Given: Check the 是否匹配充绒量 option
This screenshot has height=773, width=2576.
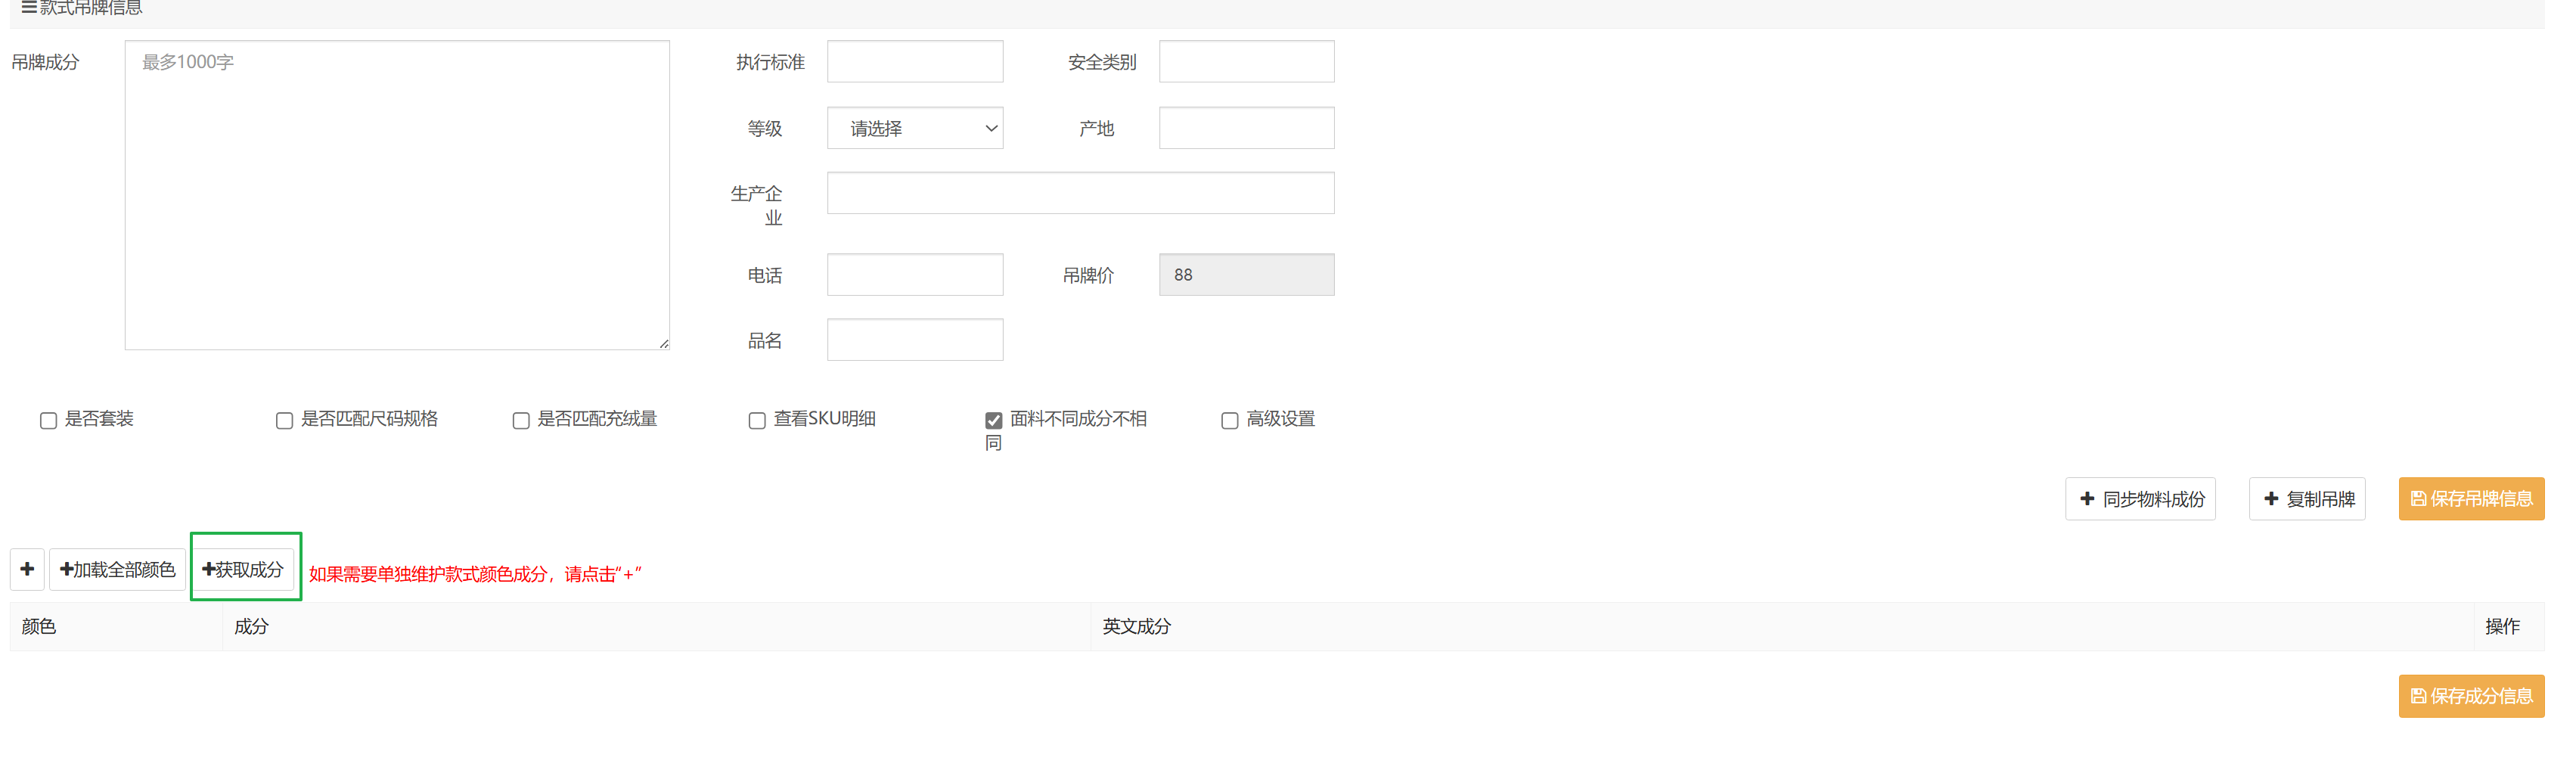Looking at the screenshot, I should (521, 421).
